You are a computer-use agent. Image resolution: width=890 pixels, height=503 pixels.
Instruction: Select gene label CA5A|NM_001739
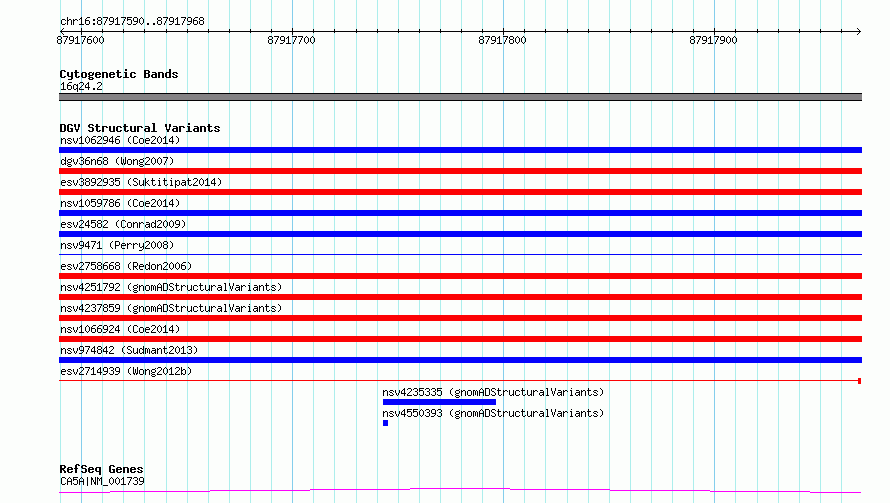[x=102, y=481]
